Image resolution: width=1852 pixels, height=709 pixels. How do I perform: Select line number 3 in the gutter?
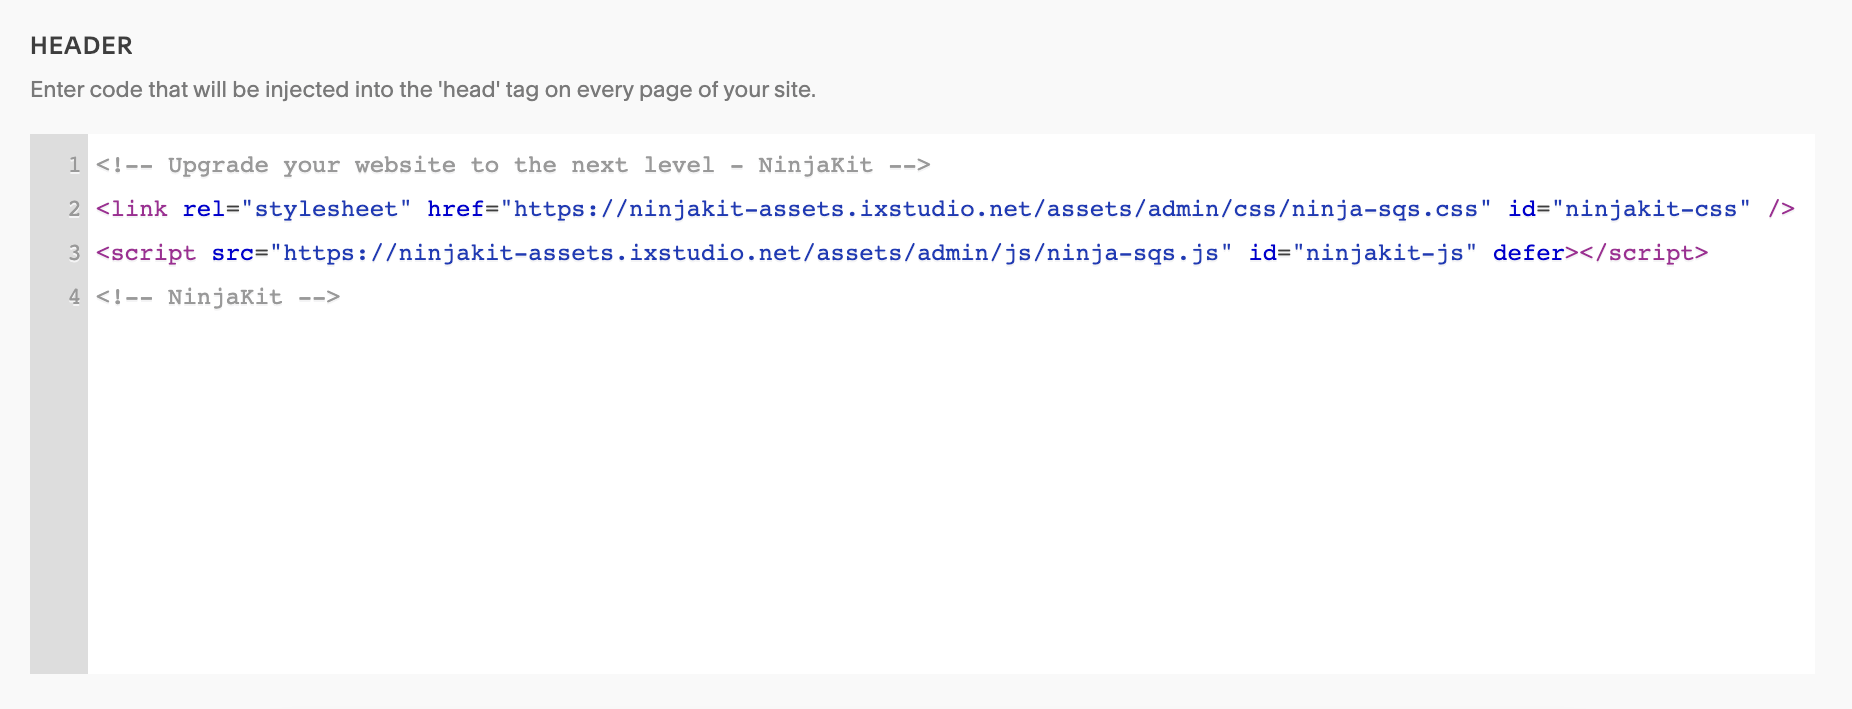click(x=74, y=253)
